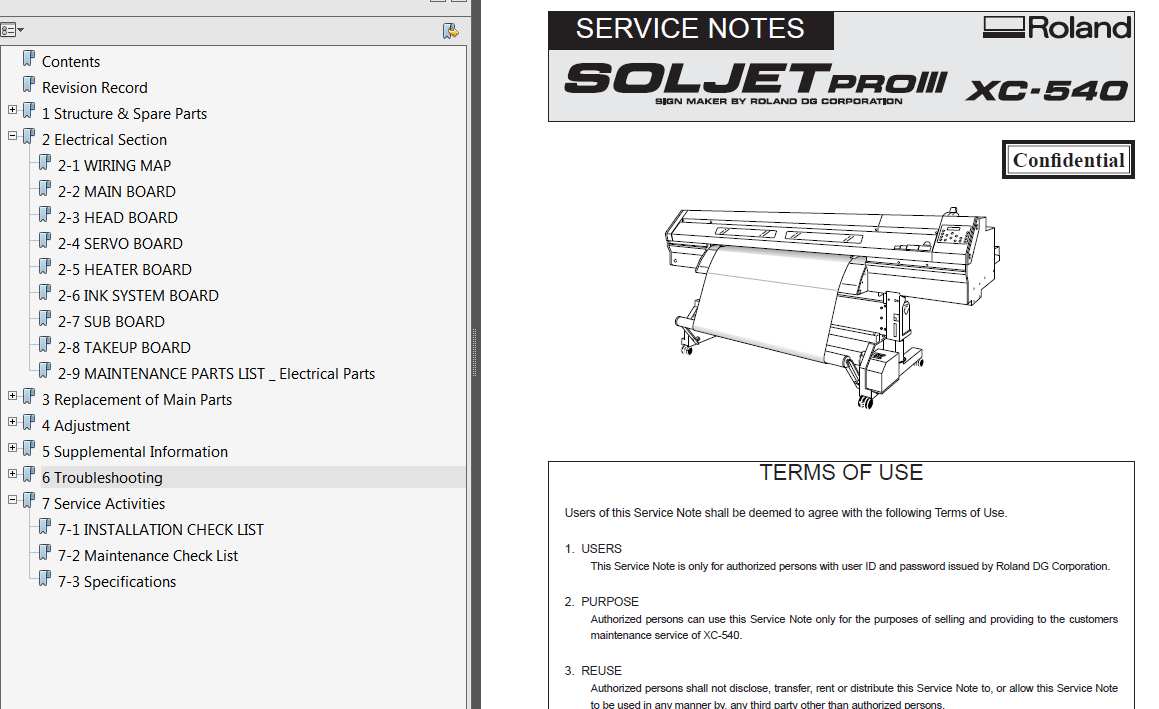Open the 2-5 HEATER BOARD bookmark
The width and height of the screenshot is (1159, 709).
pos(125,270)
